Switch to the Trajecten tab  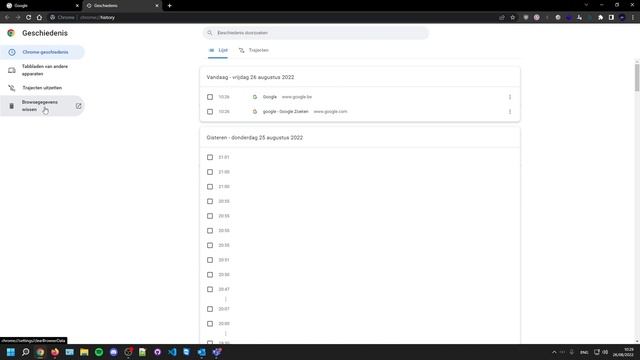point(253,50)
